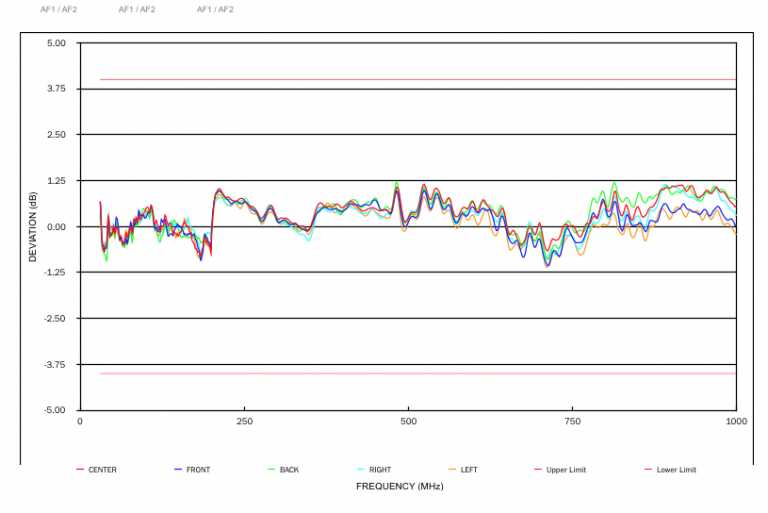This screenshot has width=768, height=513.
Task: Click the leftmost AF1 / AF2 header label
Action: click(x=59, y=9)
